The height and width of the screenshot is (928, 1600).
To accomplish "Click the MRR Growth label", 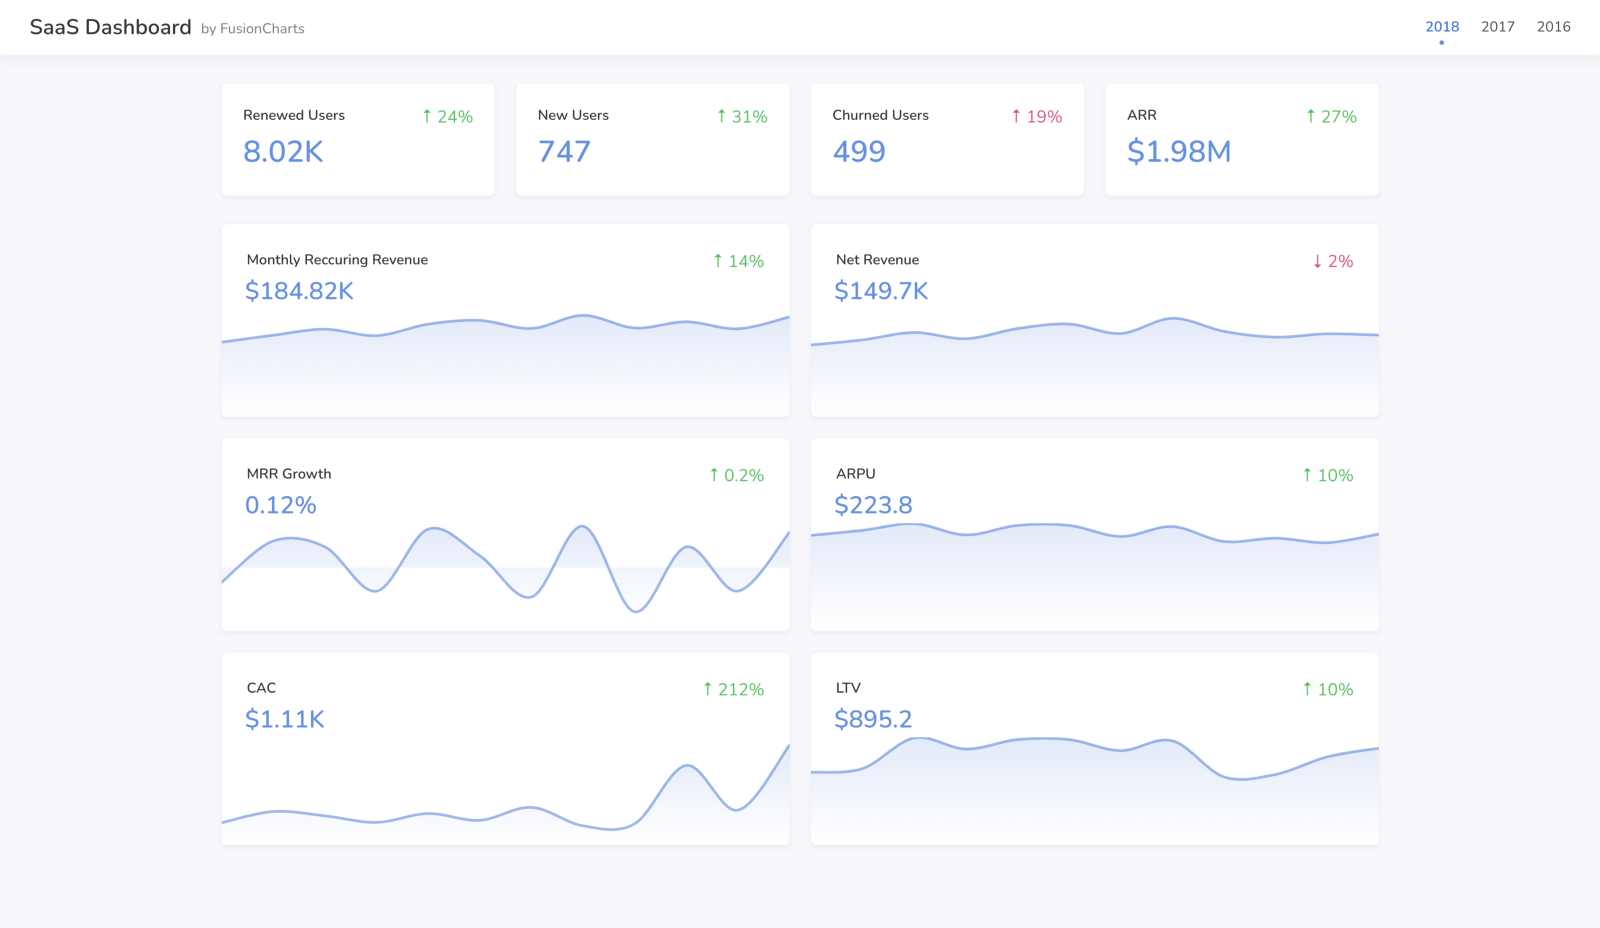I will (x=289, y=473).
